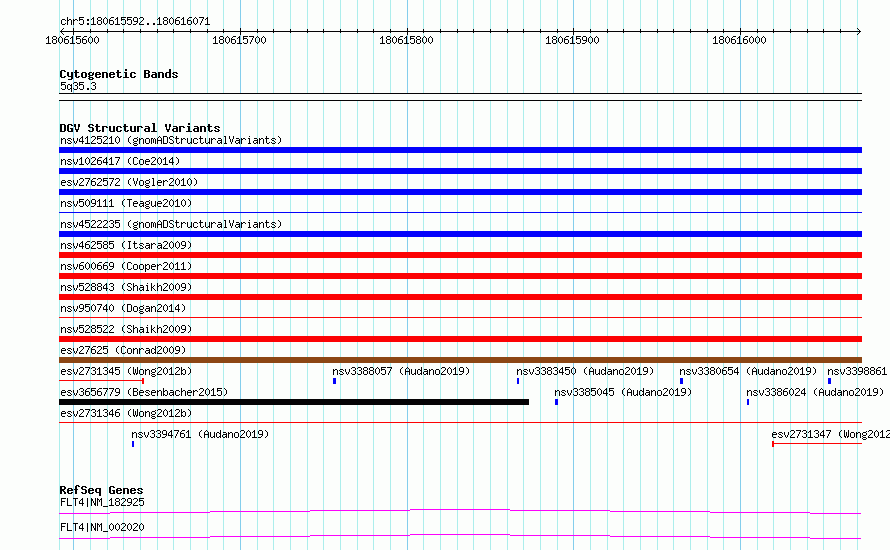Viewport: 890px width, 550px height.
Task: Open the esv2762572 (Vogler2010) label
Action: click(129, 182)
